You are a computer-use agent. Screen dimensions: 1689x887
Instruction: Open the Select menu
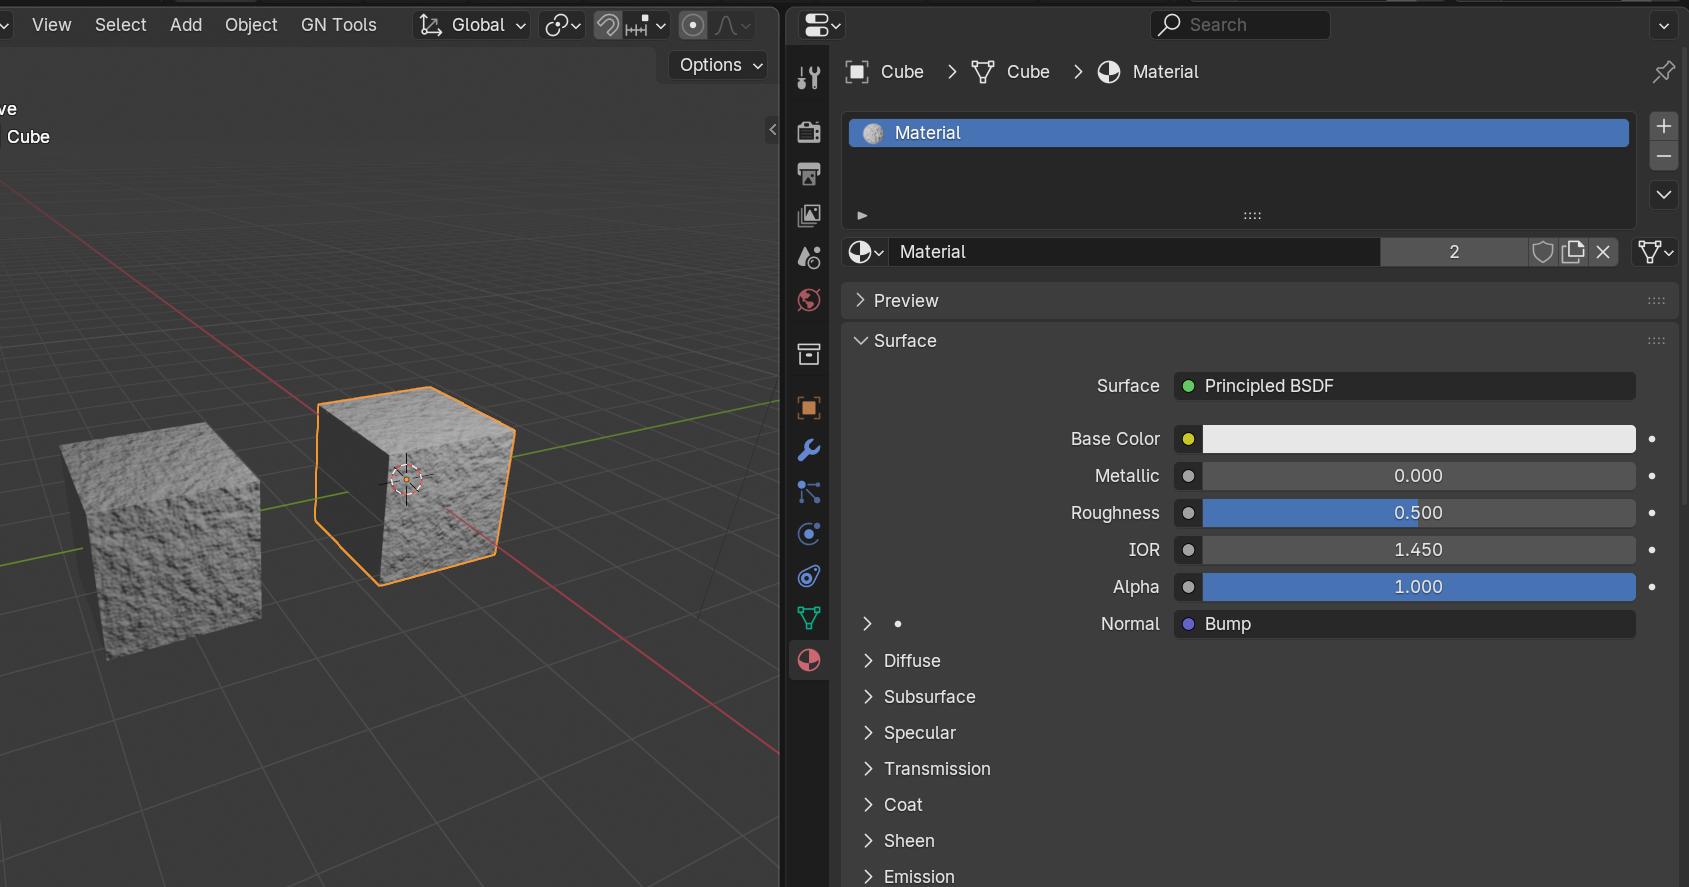point(121,25)
